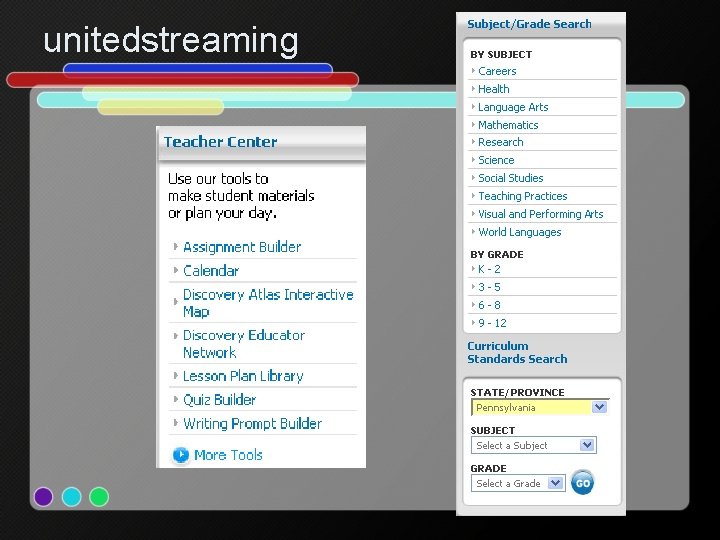Open the Select a Grade dropdown

point(518,483)
